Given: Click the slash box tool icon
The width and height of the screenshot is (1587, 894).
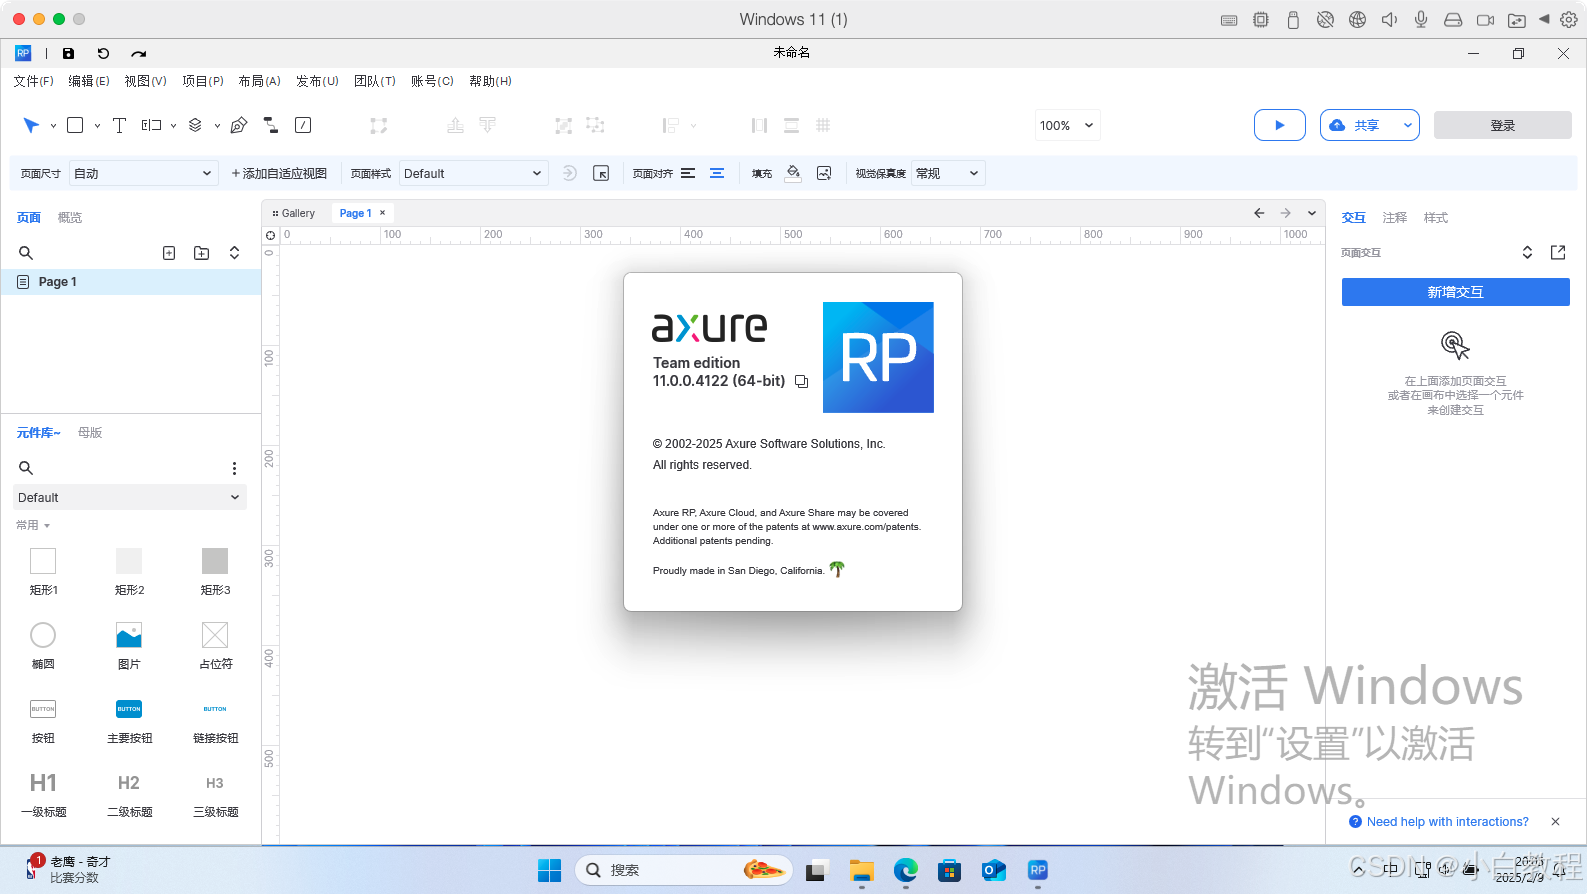Looking at the screenshot, I should click(x=303, y=125).
